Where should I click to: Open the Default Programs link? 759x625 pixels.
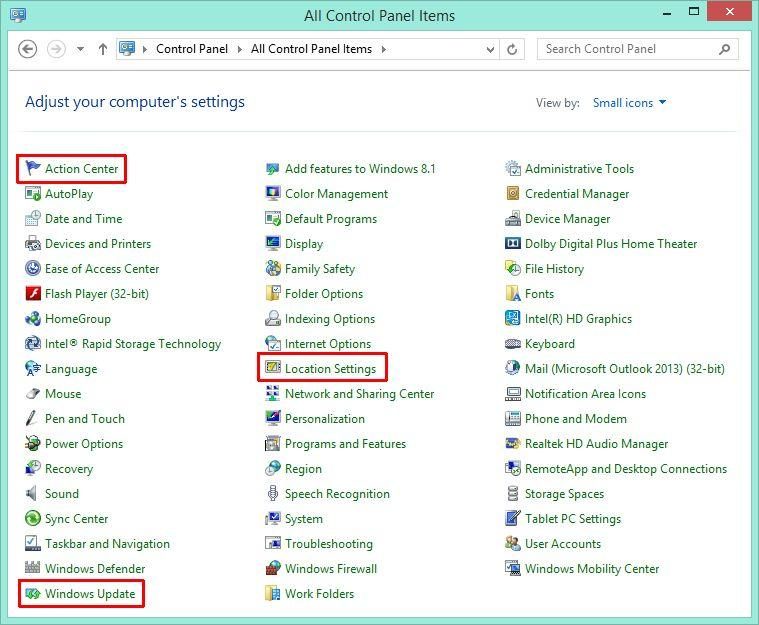[x=331, y=219]
